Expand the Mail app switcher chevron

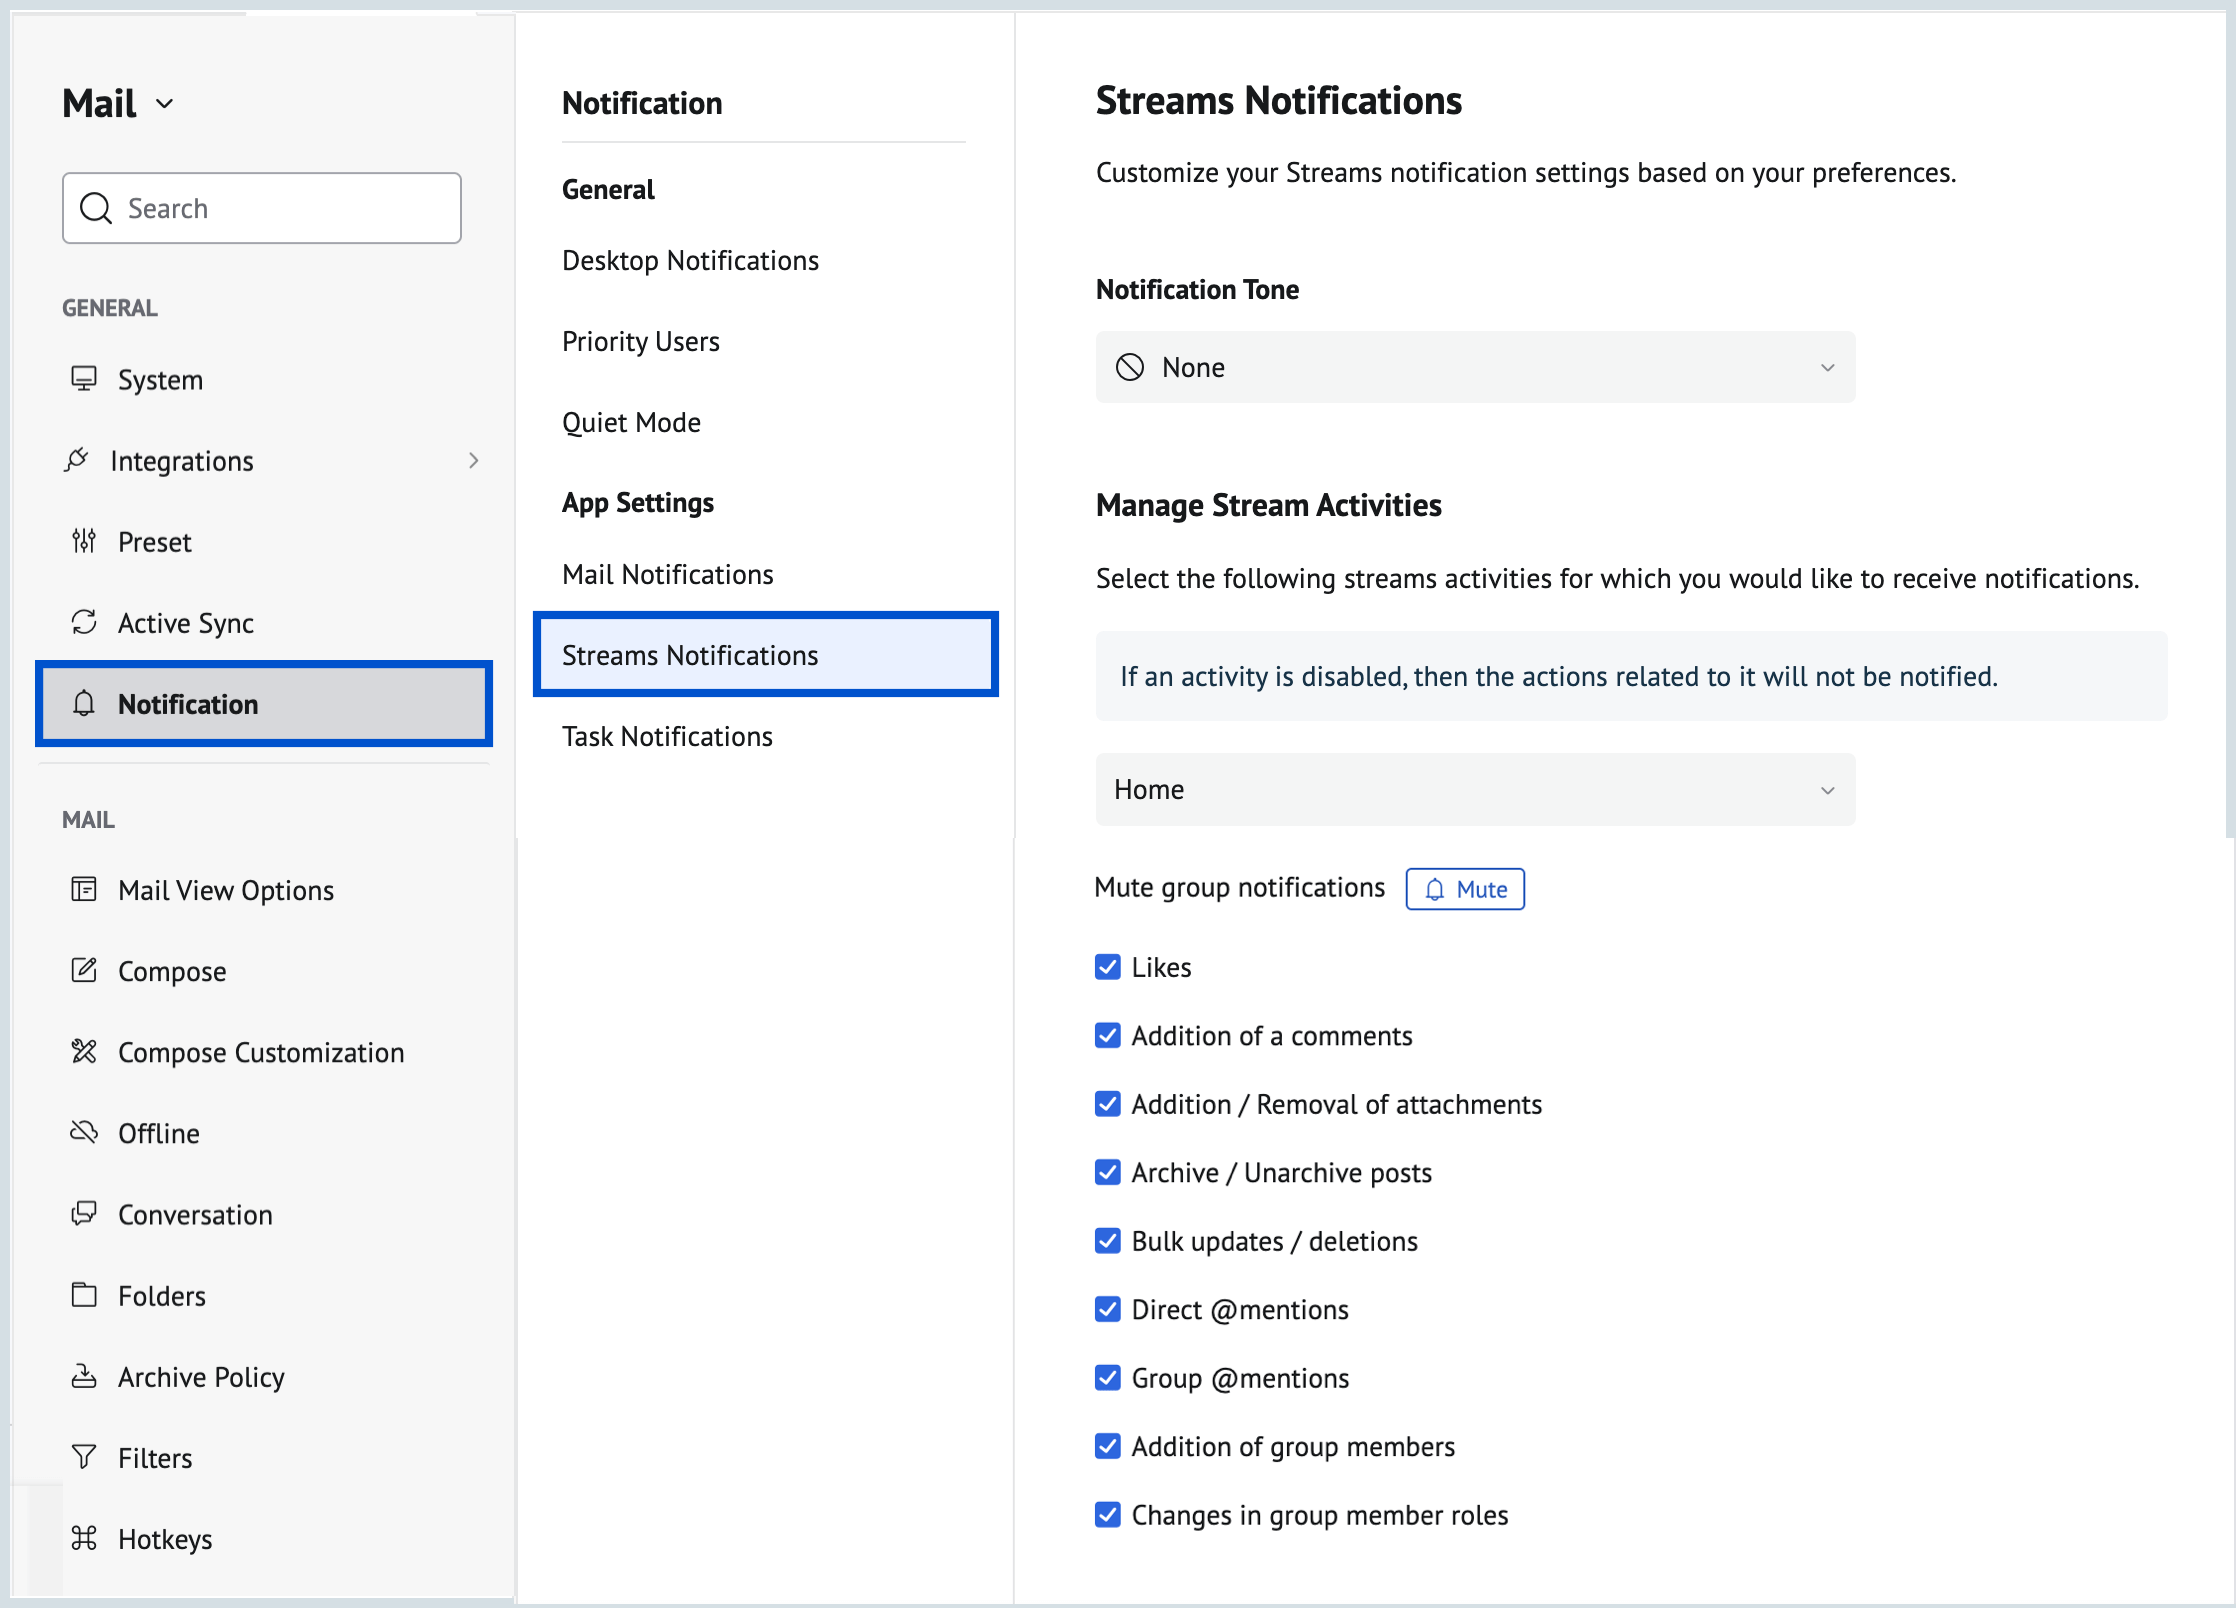(165, 104)
